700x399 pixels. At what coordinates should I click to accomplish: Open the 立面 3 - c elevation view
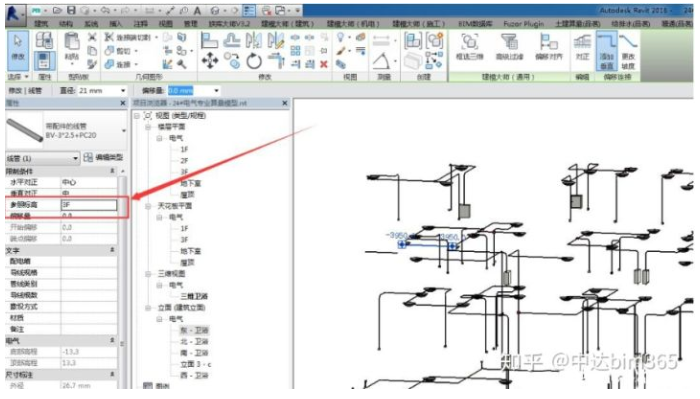(x=196, y=364)
